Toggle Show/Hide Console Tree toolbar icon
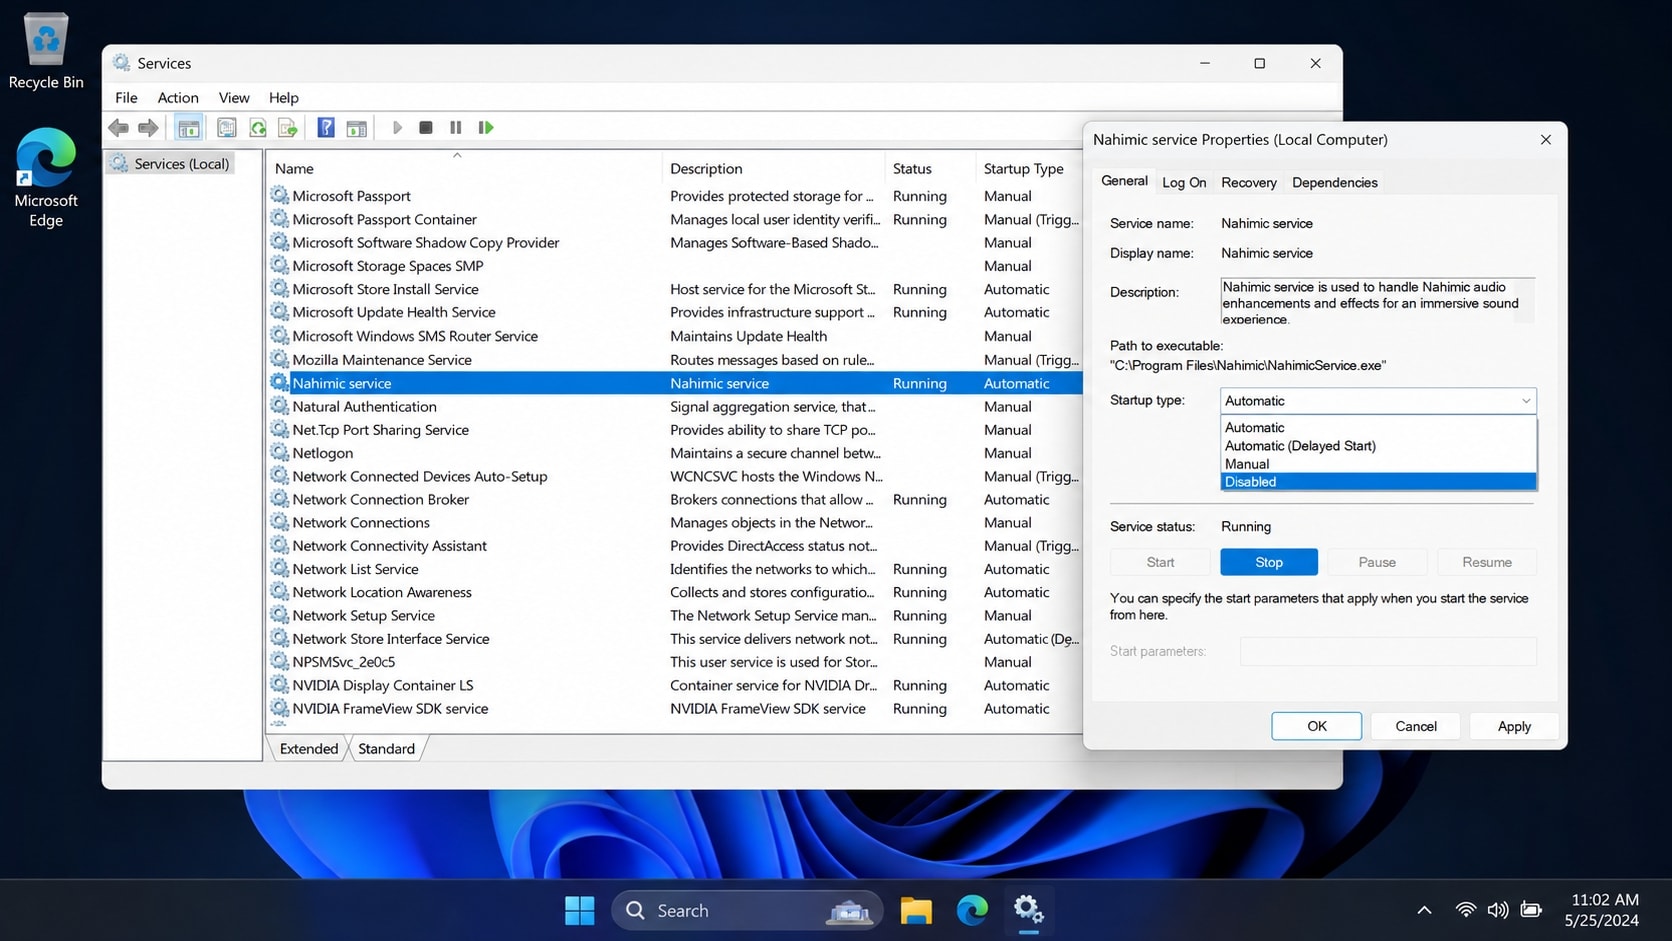 [x=188, y=127]
